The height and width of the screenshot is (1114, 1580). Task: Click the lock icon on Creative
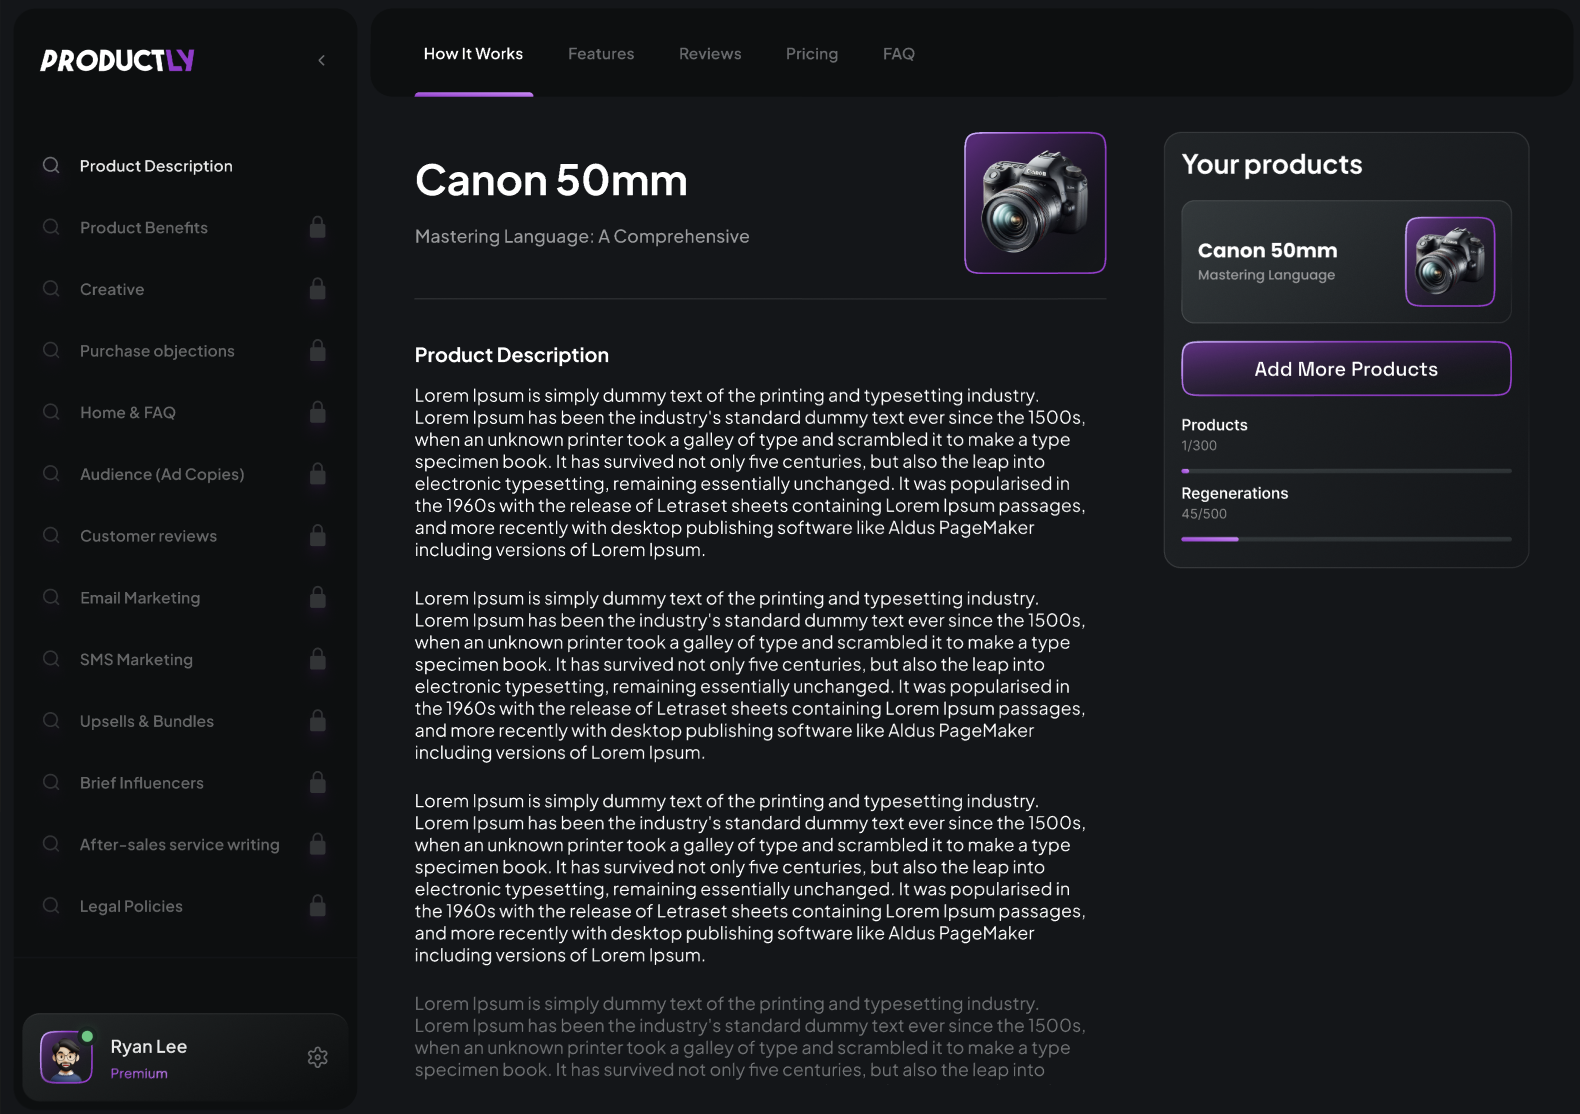click(x=317, y=289)
